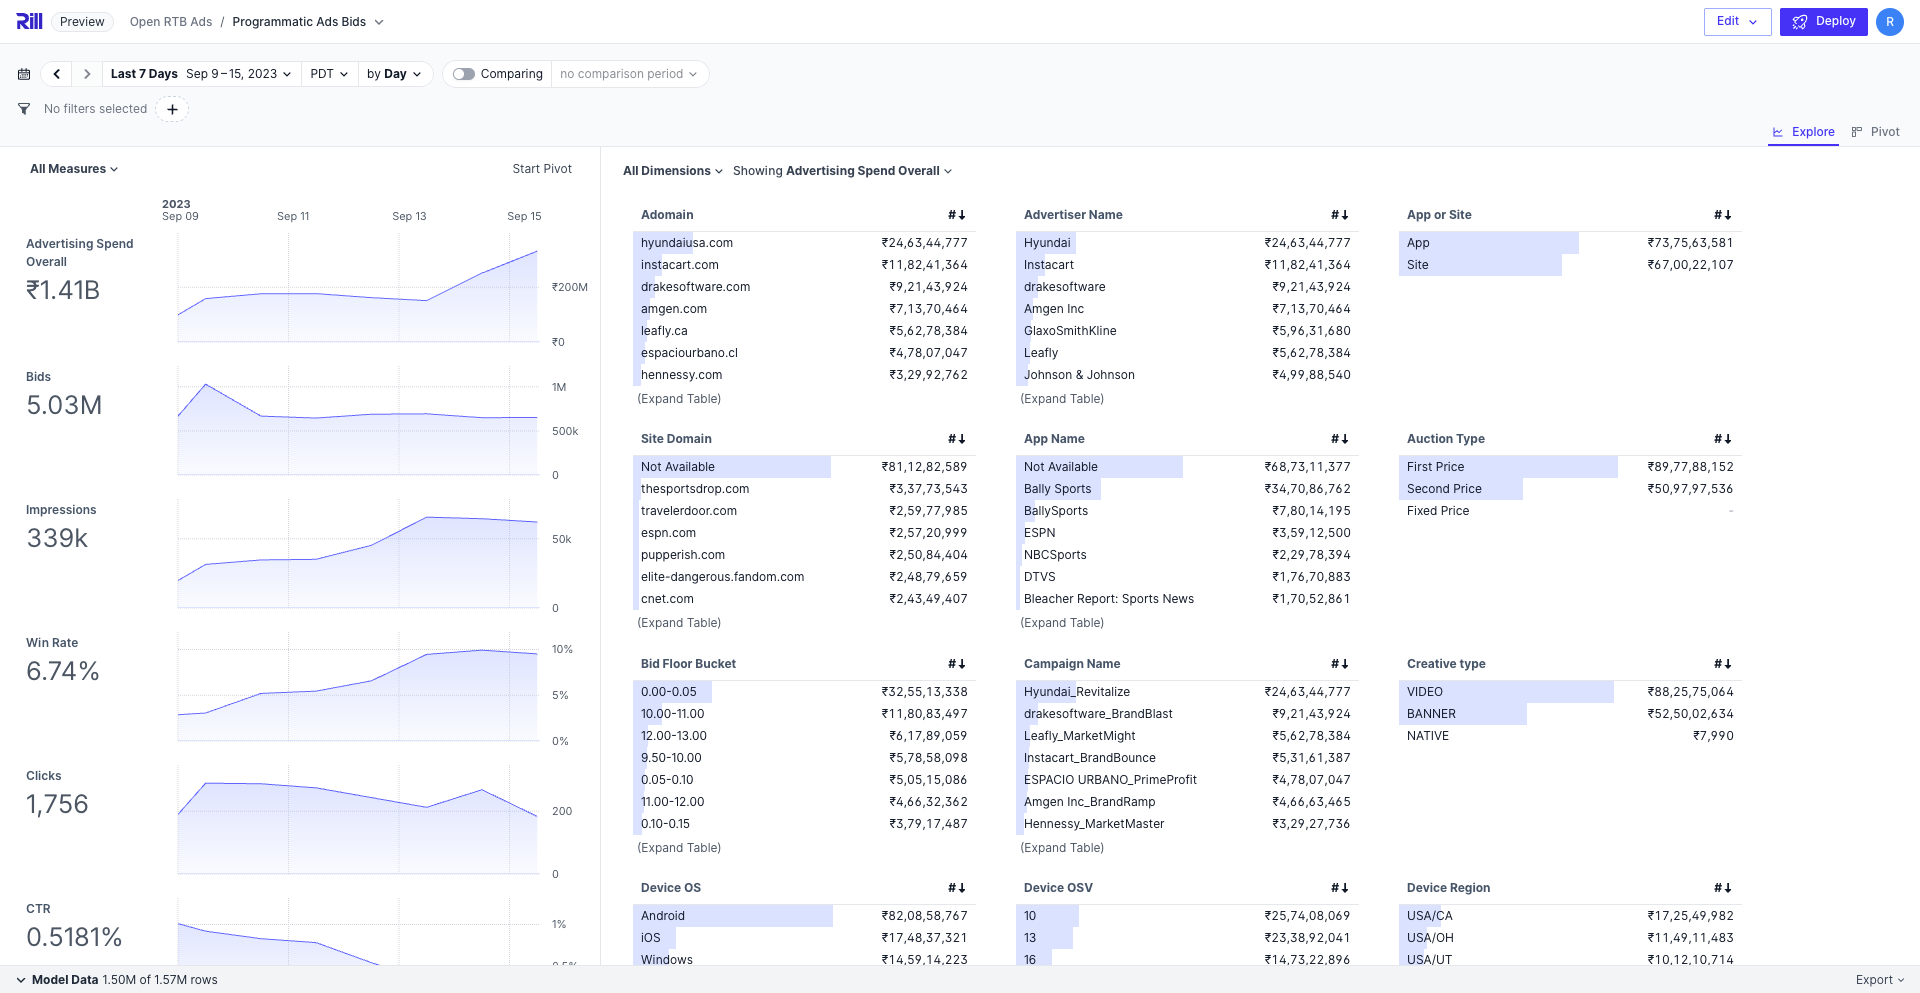Open the user avatar R menu
This screenshot has height=993, width=1920.
[x=1889, y=22]
